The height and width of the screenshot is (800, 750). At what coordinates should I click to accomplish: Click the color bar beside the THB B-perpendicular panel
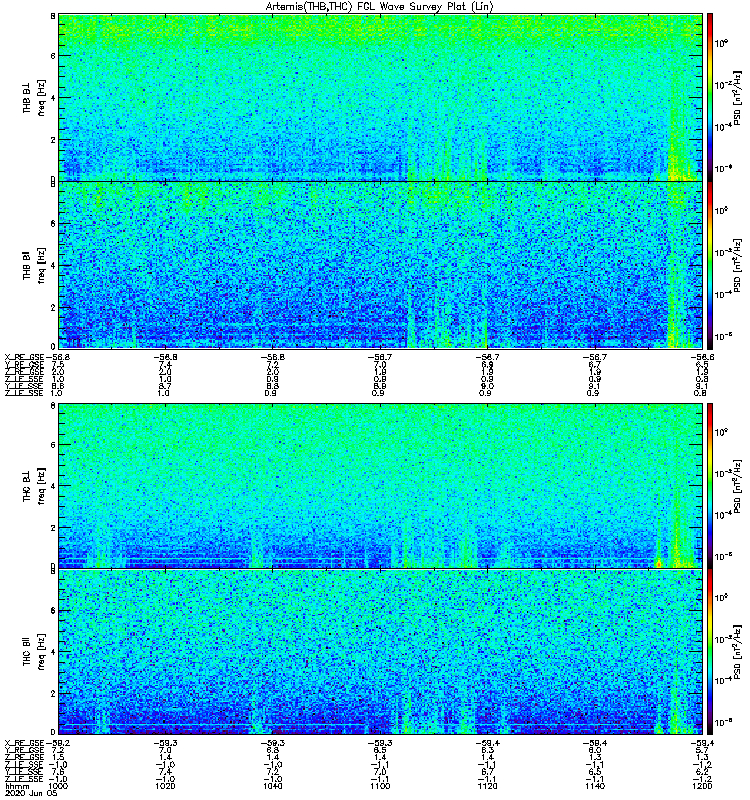[710, 97]
